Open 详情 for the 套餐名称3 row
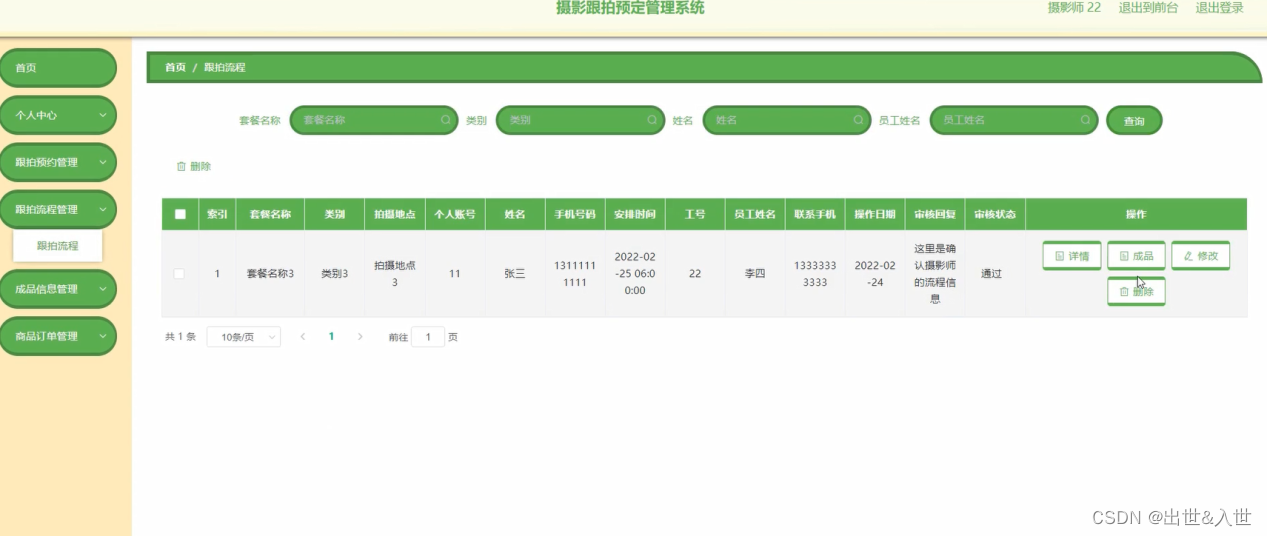The width and height of the screenshot is (1267, 536). (x=1072, y=256)
